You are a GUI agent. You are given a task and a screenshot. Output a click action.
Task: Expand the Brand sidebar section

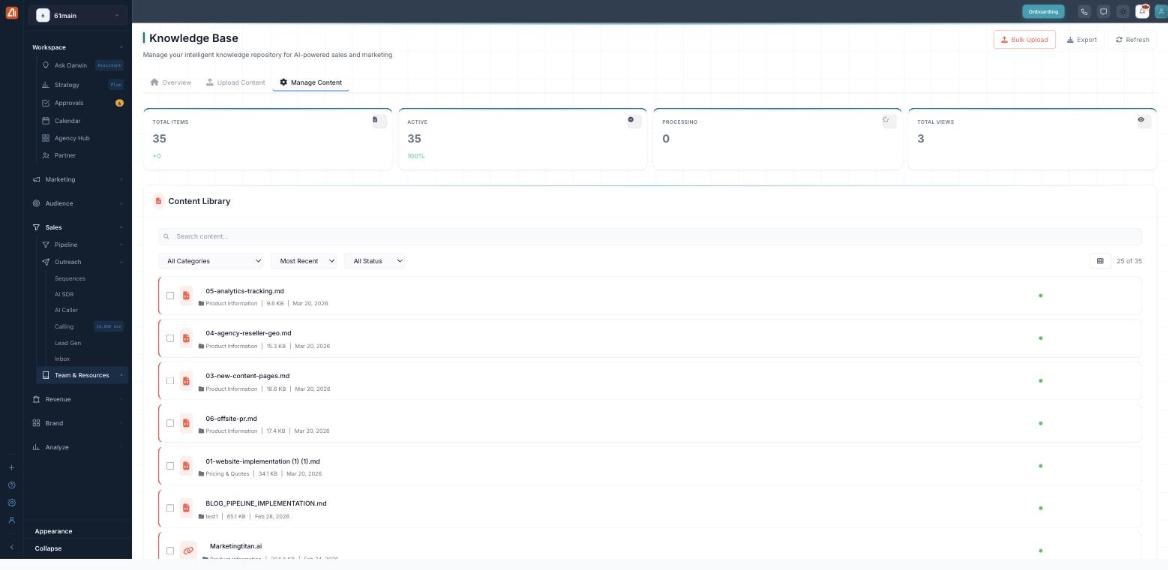pos(78,423)
